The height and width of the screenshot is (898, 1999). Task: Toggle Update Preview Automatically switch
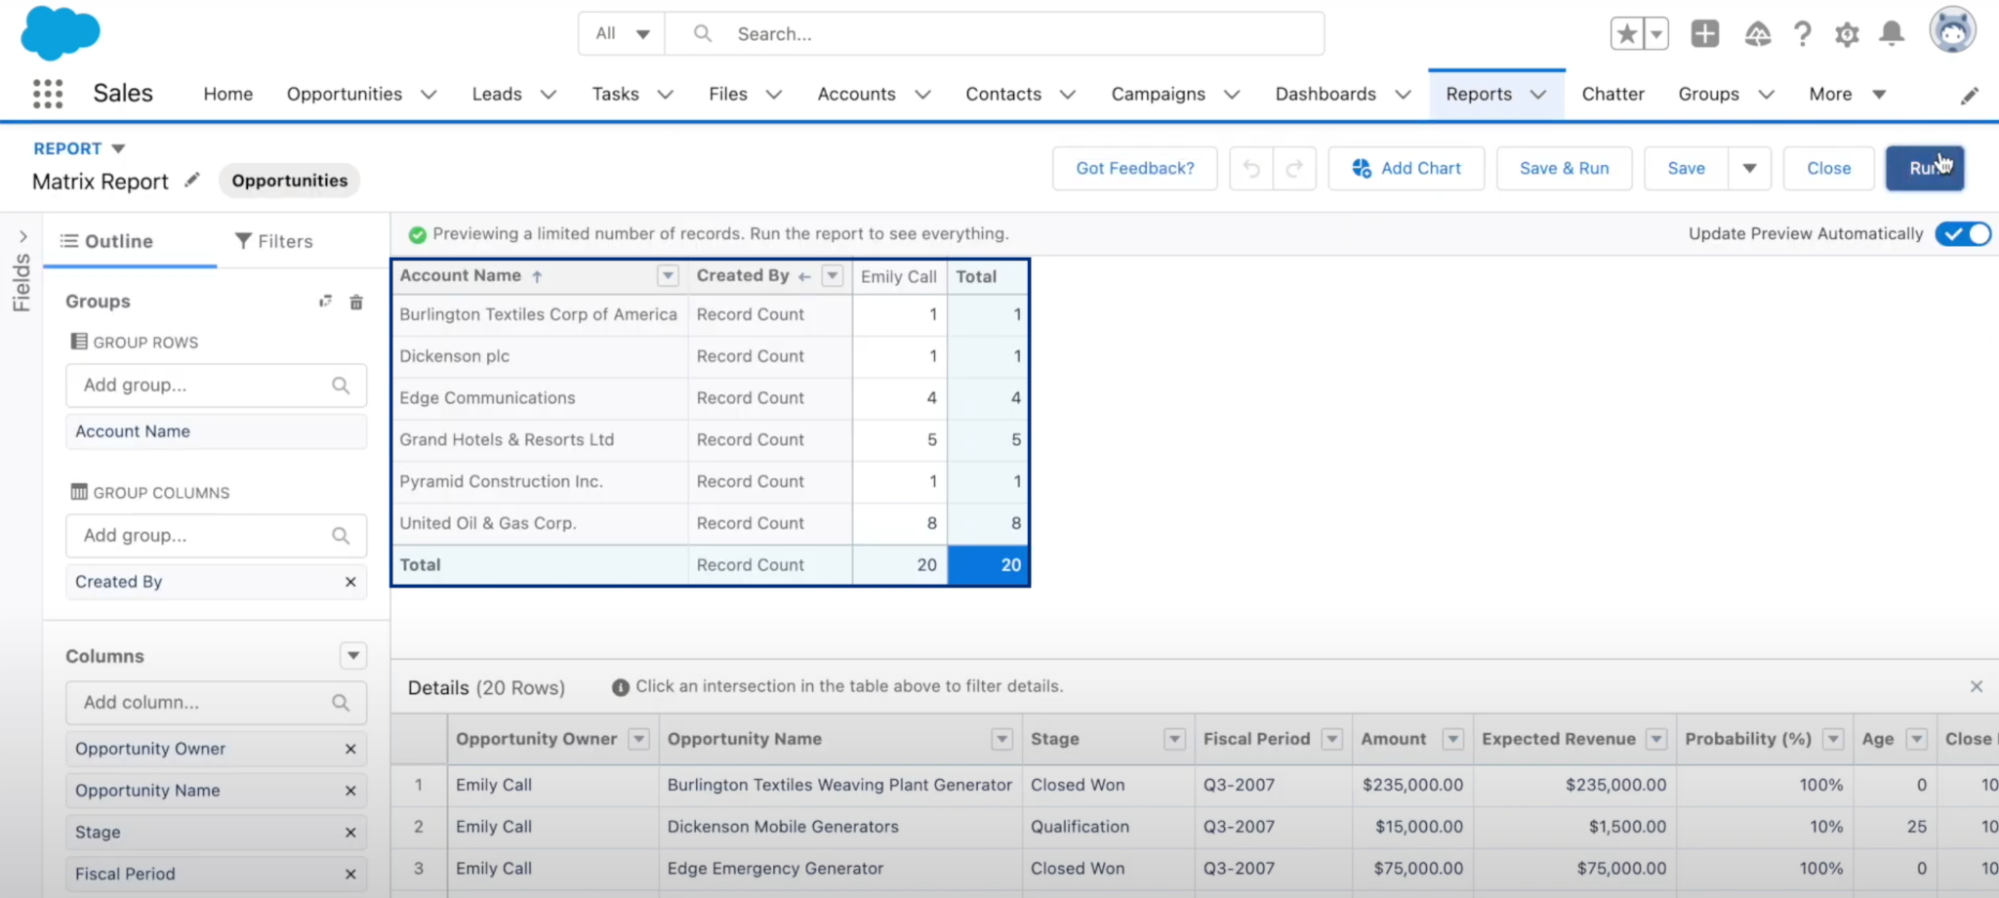point(1963,234)
